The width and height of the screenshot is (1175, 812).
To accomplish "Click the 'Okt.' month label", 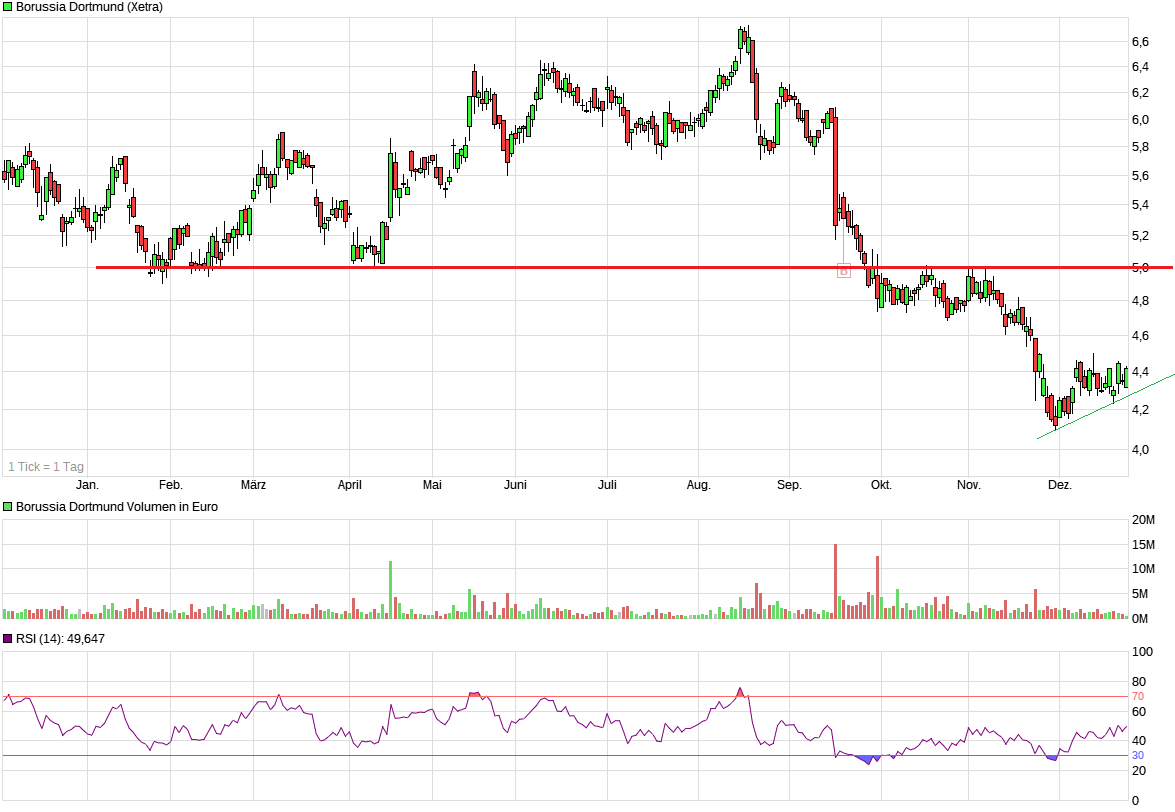I will coord(881,485).
